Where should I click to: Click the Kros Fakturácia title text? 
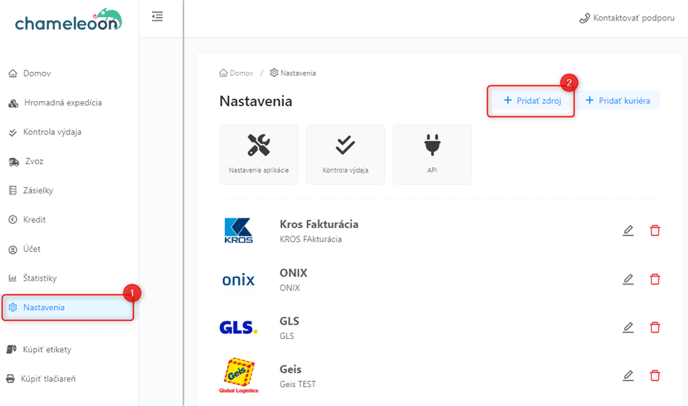tap(319, 224)
